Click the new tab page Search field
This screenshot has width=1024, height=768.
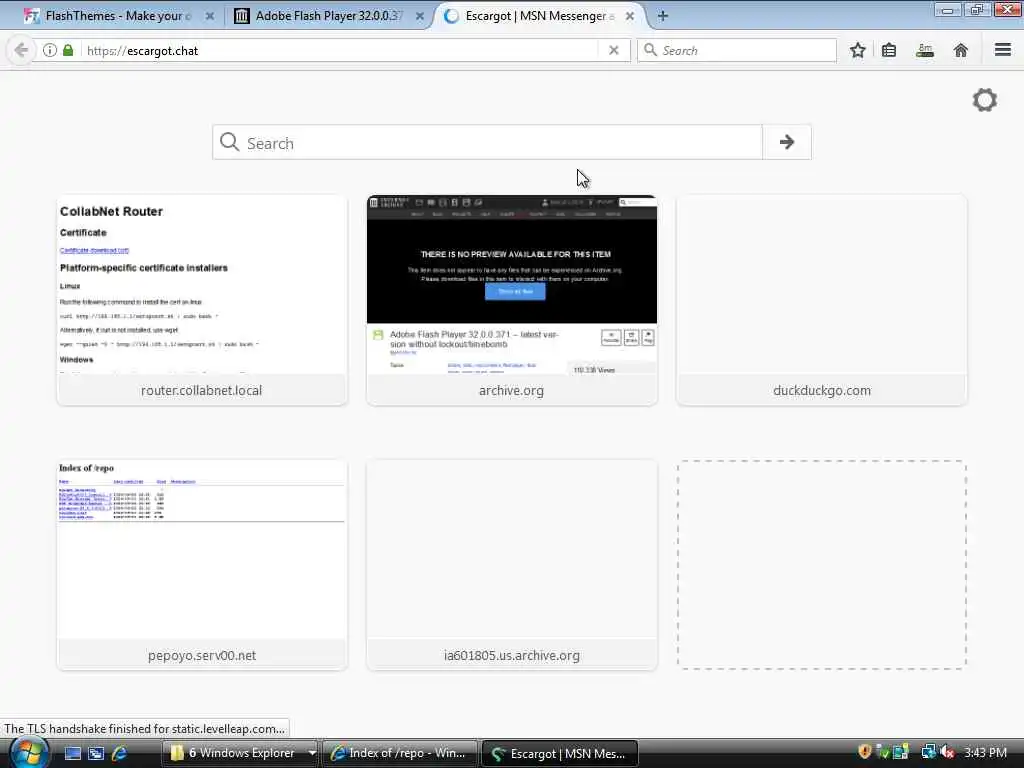coord(487,142)
